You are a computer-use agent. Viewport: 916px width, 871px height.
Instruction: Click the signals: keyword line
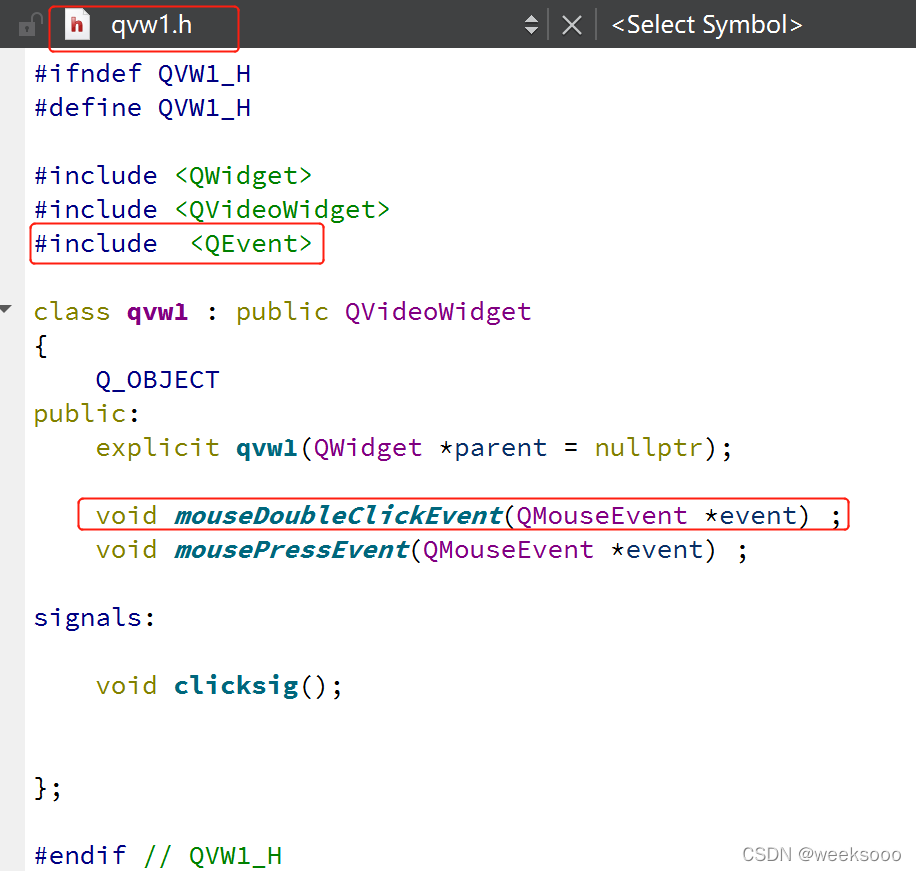coord(95,617)
